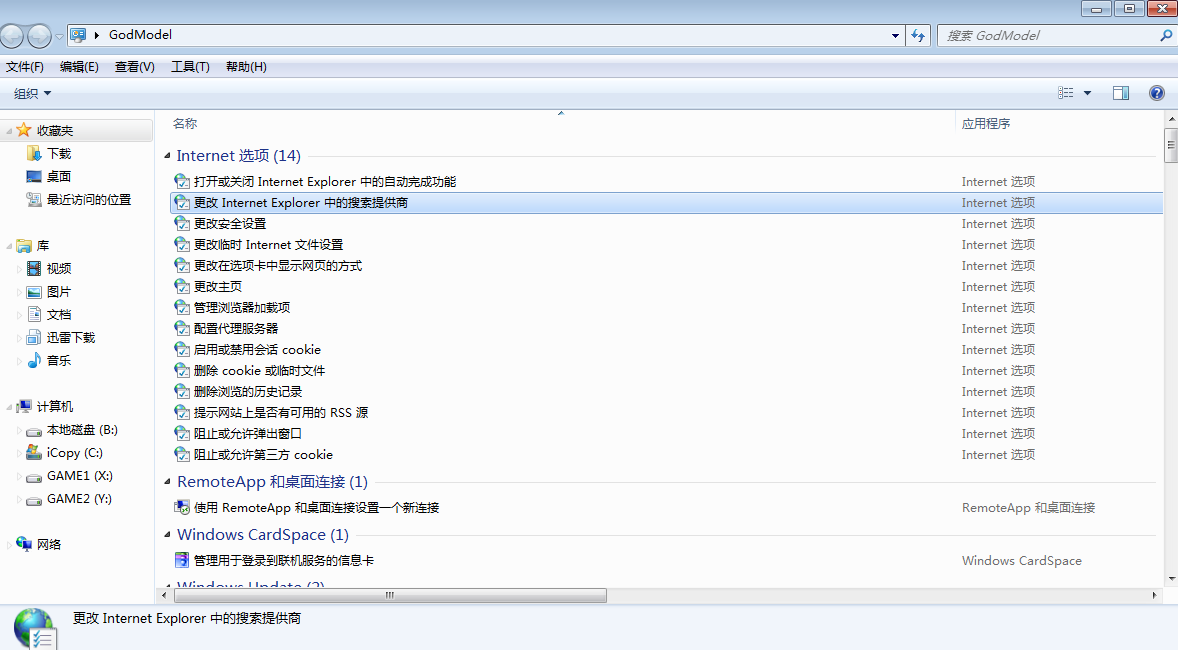
Task: Click 使用 RemoteApp 和桌面连接设置一个新连接
Action: click(x=310, y=507)
